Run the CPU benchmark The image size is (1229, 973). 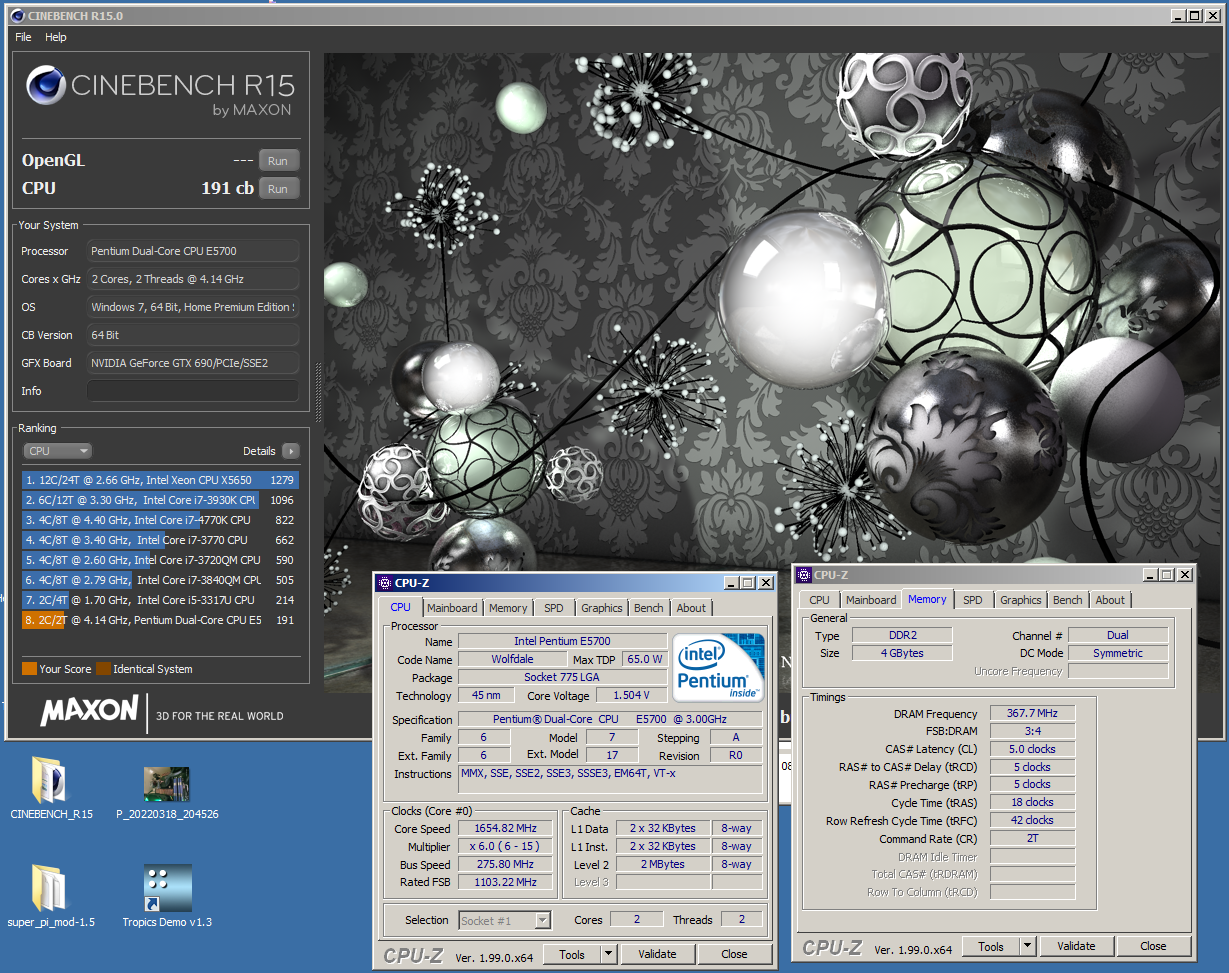[x=278, y=189]
